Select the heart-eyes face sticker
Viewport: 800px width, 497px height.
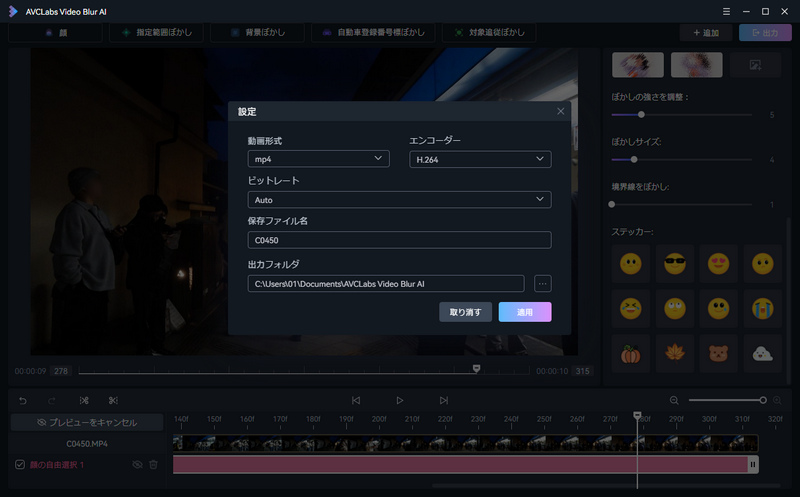click(718, 264)
